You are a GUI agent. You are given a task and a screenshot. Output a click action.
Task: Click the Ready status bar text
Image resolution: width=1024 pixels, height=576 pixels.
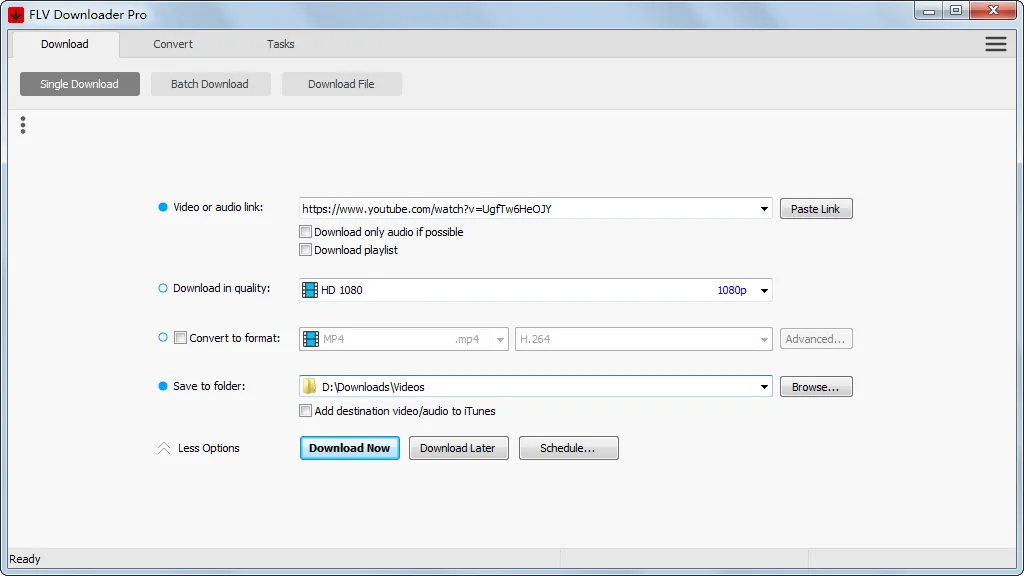click(x=25, y=559)
